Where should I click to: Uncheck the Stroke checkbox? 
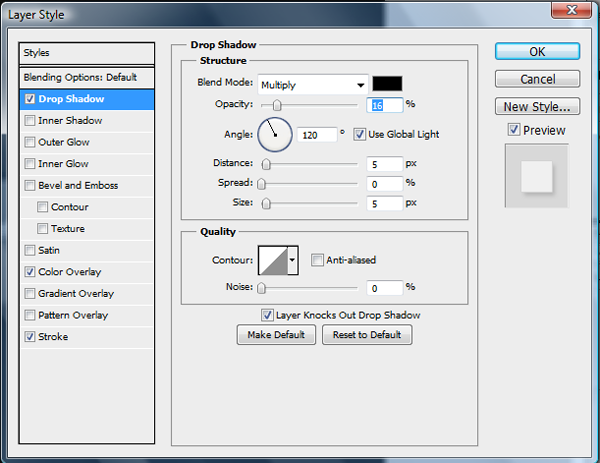click(x=30, y=337)
